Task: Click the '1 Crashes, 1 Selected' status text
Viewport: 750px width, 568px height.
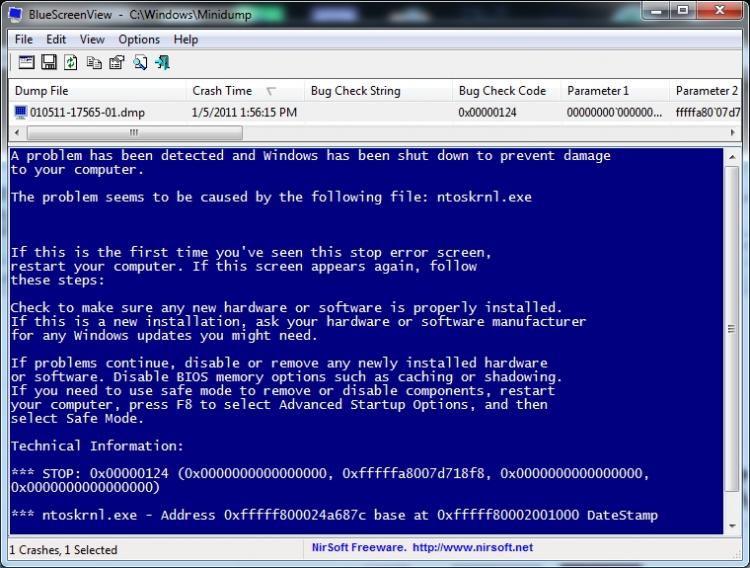Action: coord(63,550)
